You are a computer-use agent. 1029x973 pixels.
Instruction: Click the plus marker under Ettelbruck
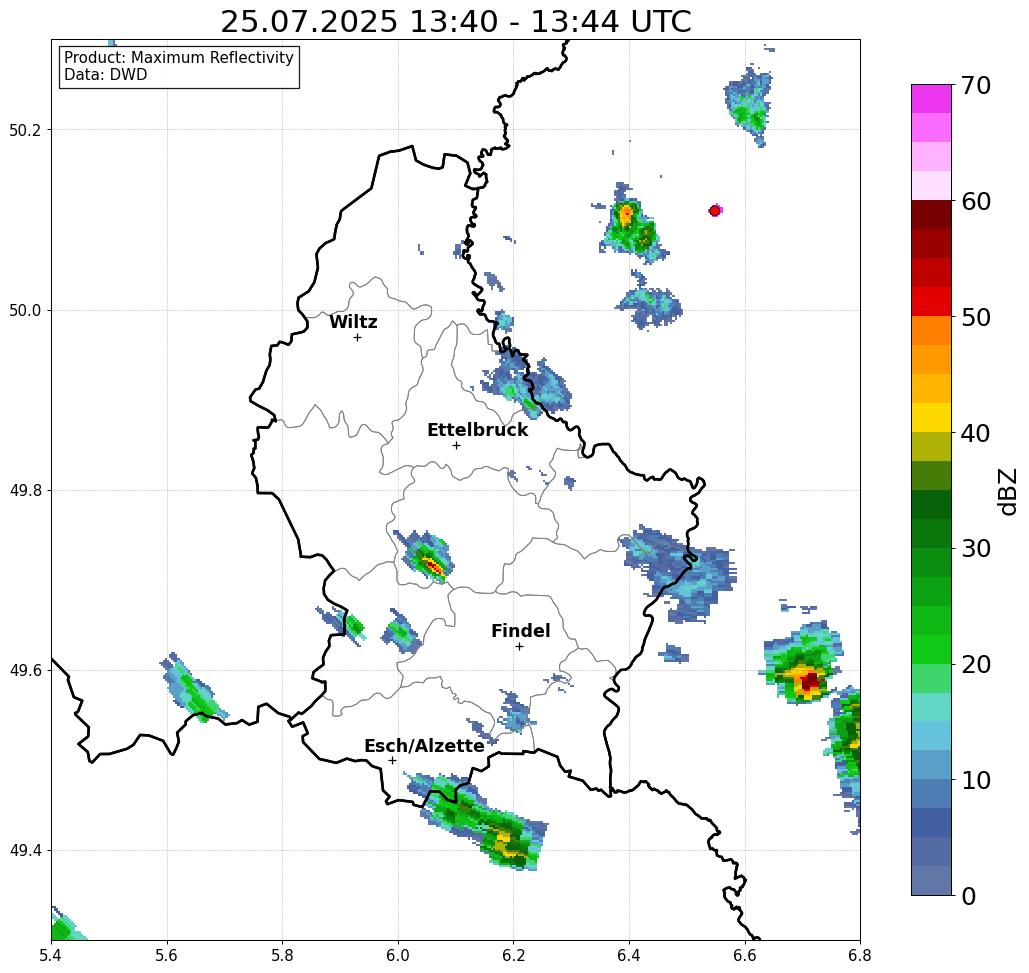click(x=457, y=445)
